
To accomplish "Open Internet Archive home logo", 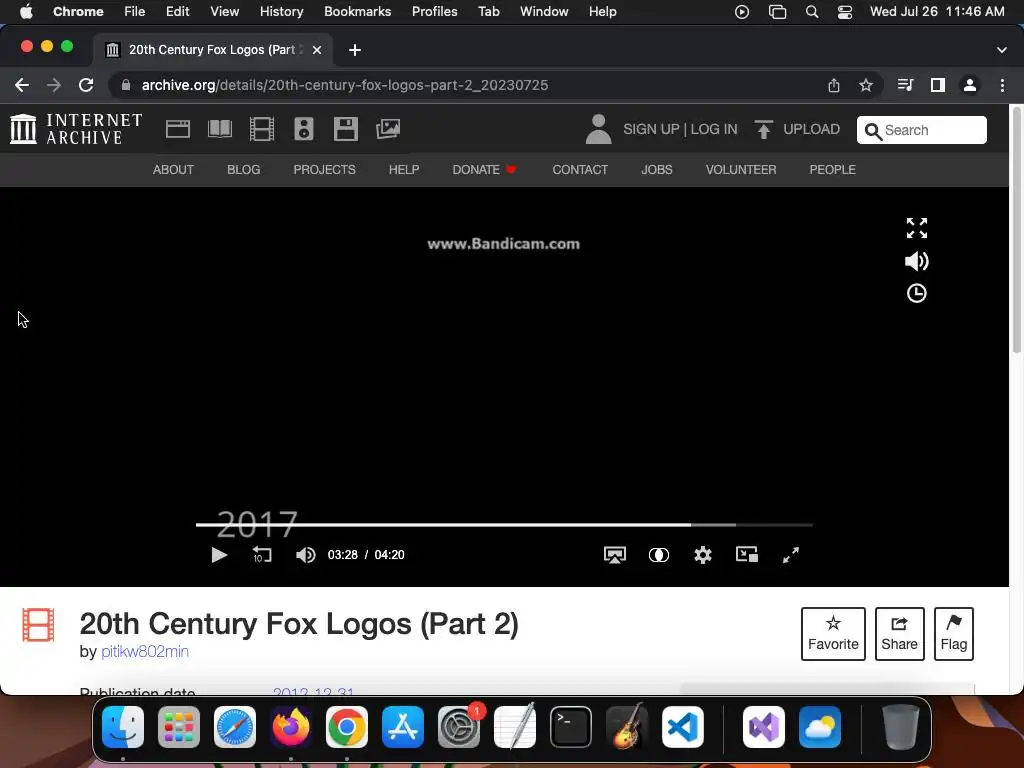I will tap(76, 129).
